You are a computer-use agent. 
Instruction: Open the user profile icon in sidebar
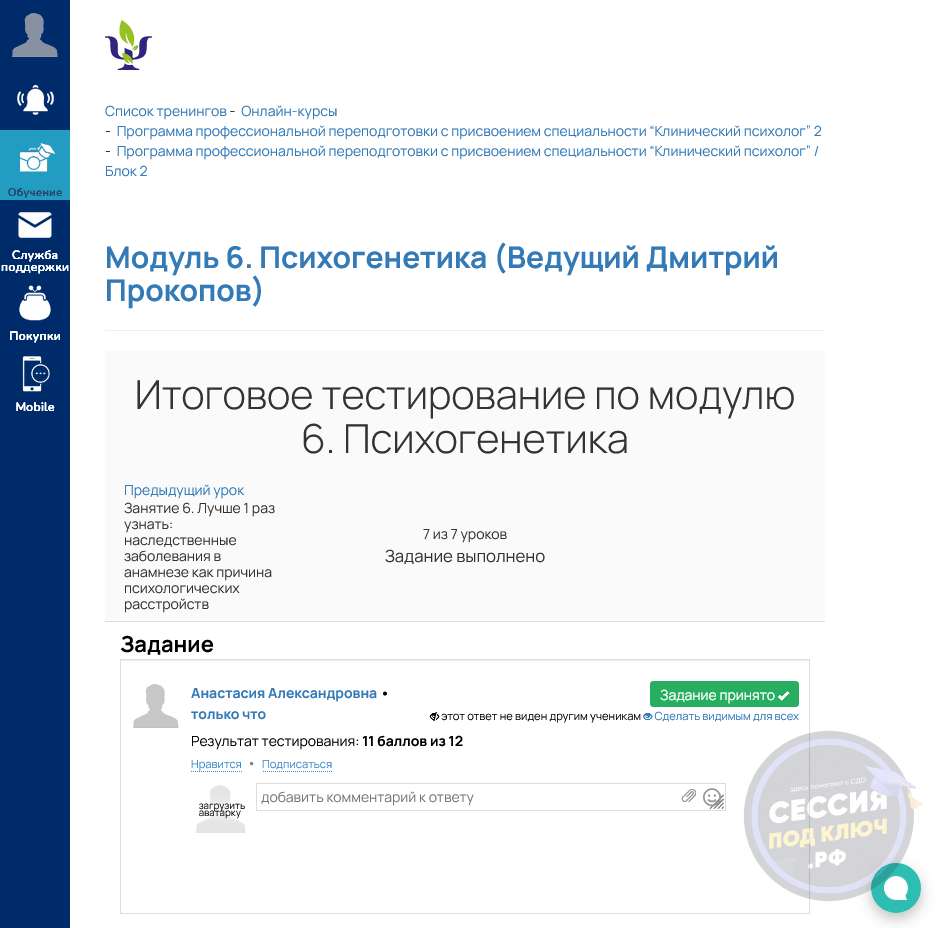[x=34, y=36]
